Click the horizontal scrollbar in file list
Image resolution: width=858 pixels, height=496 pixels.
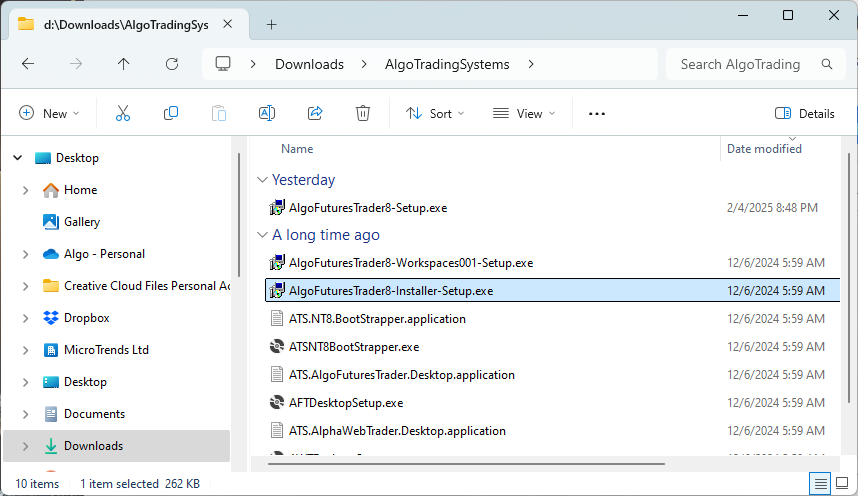coord(466,464)
